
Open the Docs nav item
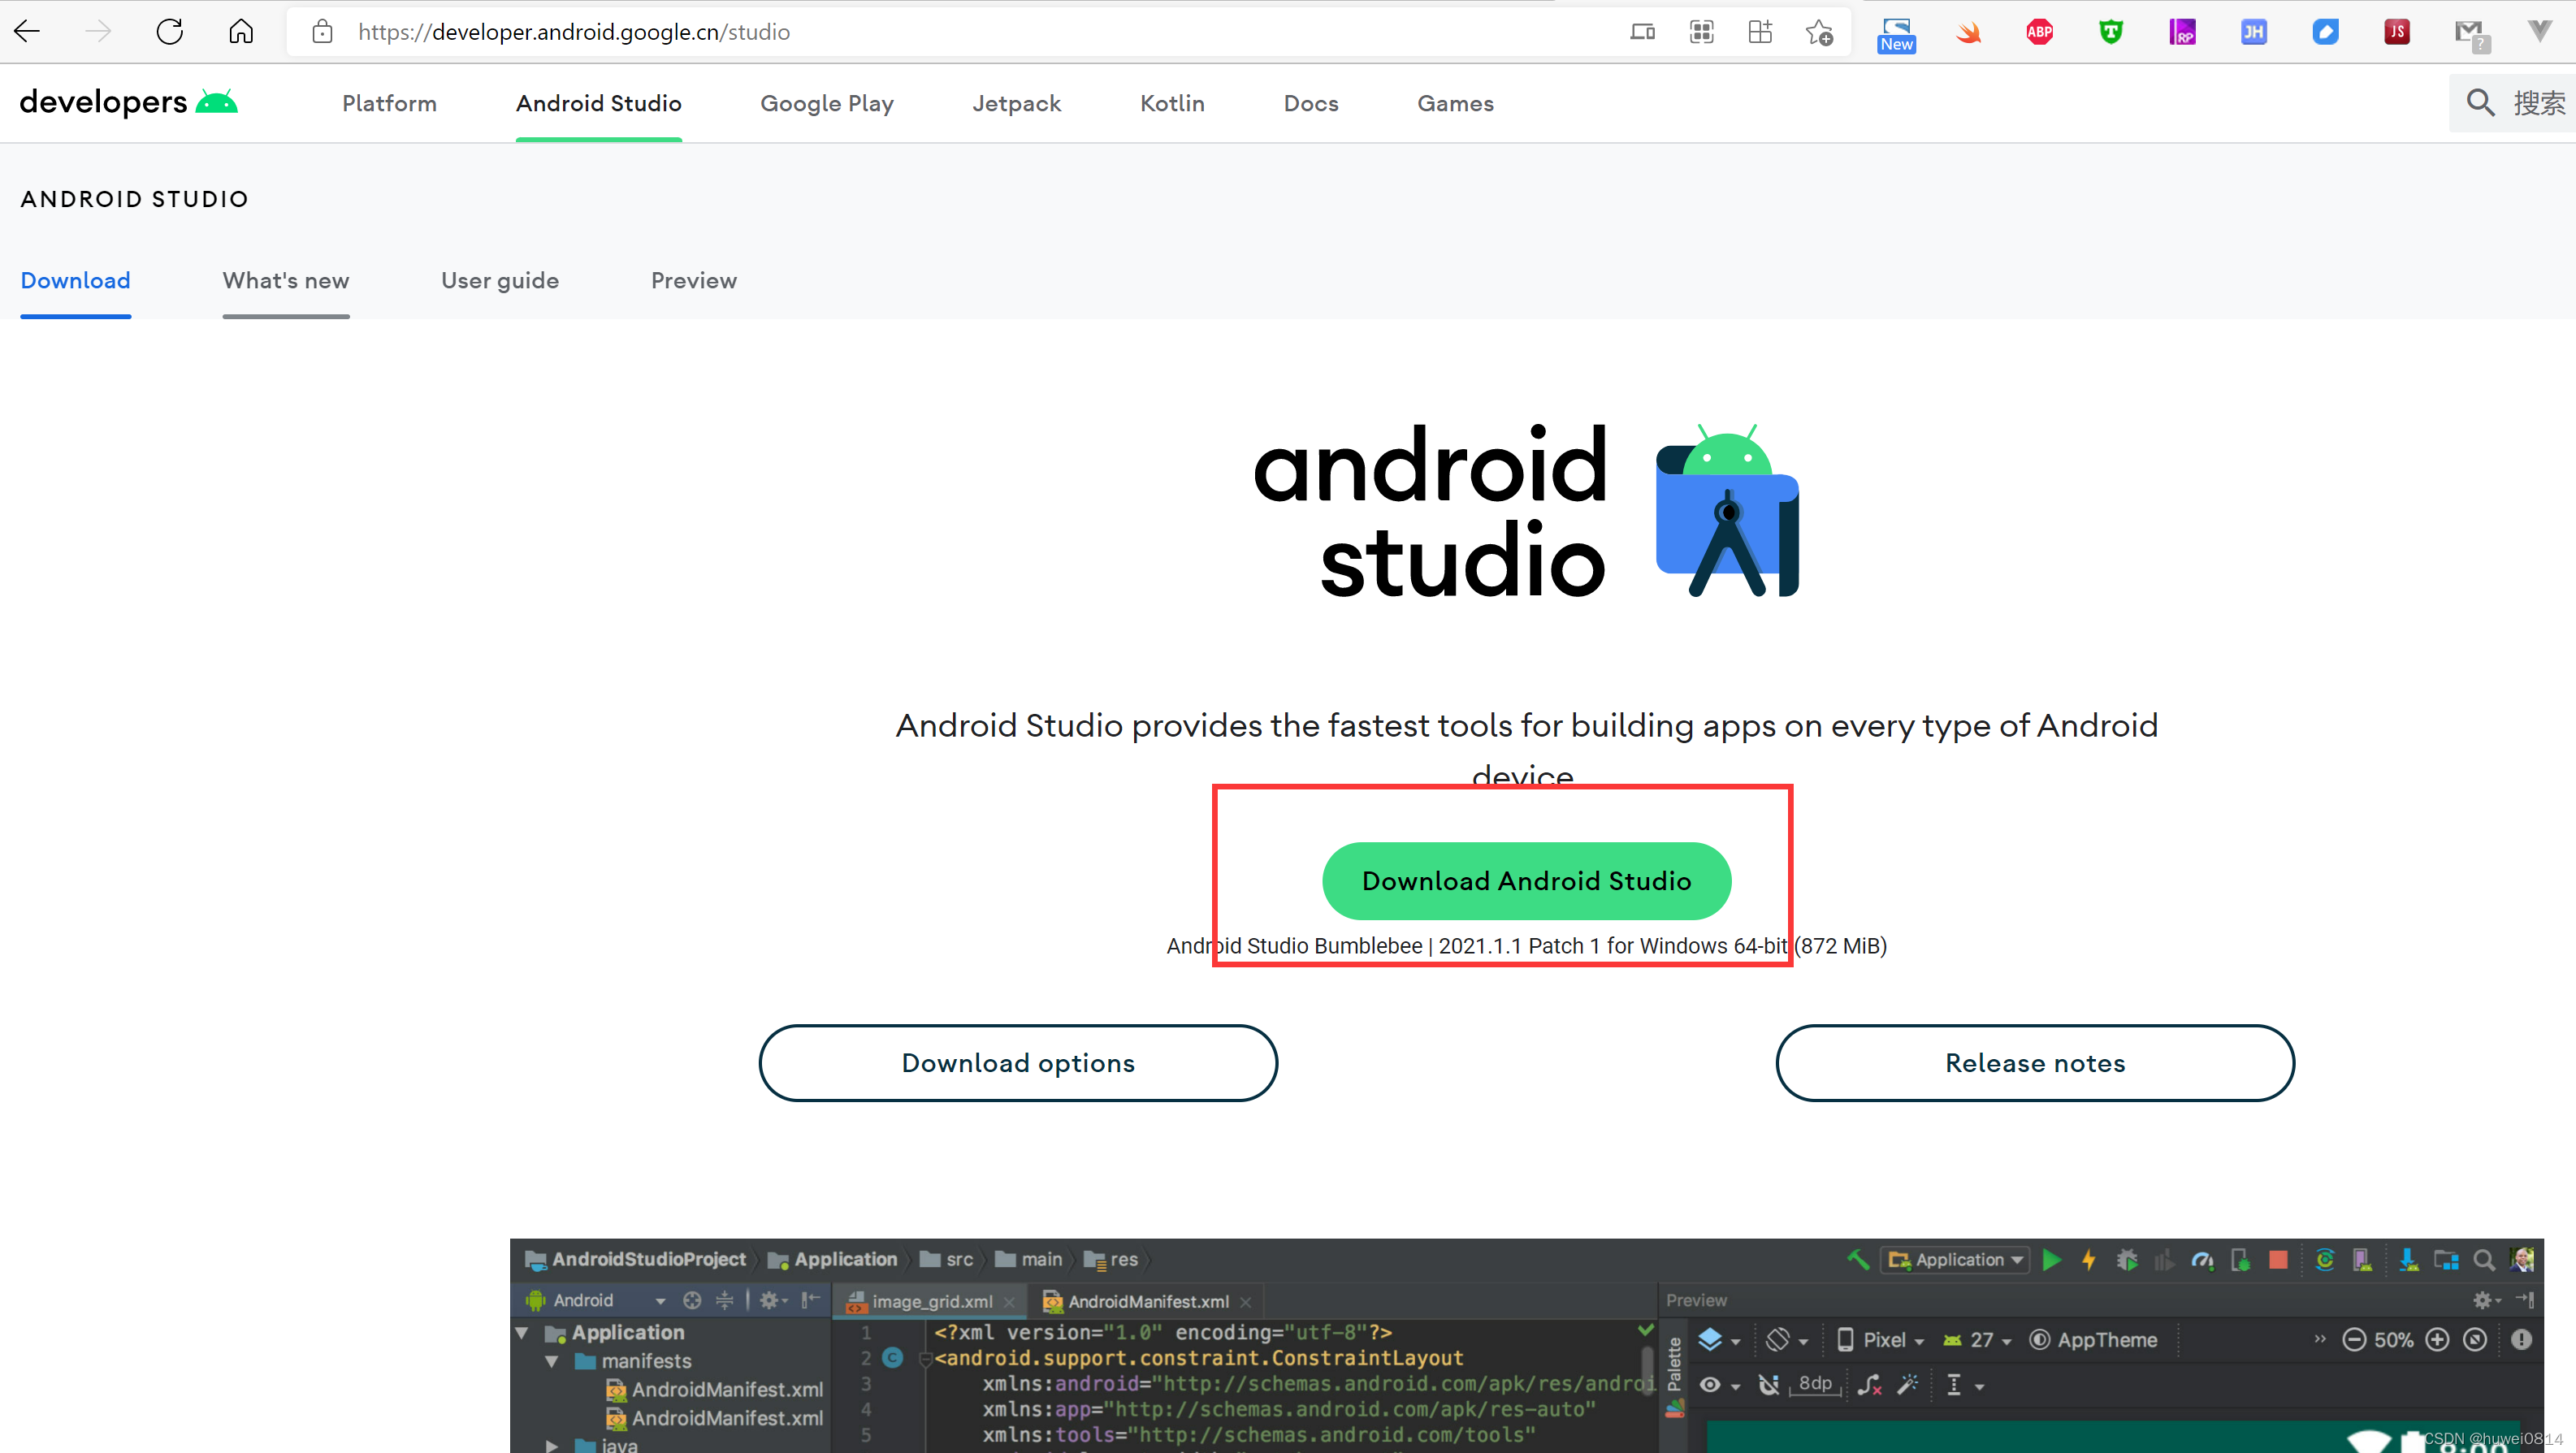(1310, 103)
